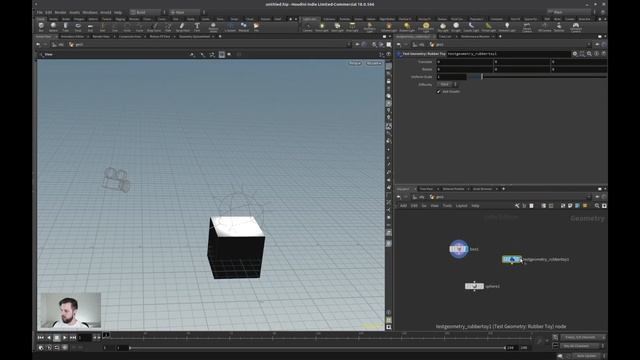Create a Box from the shelf
This screenshot has width=640, height=360.
pyautogui.click(x=41, y=27)
